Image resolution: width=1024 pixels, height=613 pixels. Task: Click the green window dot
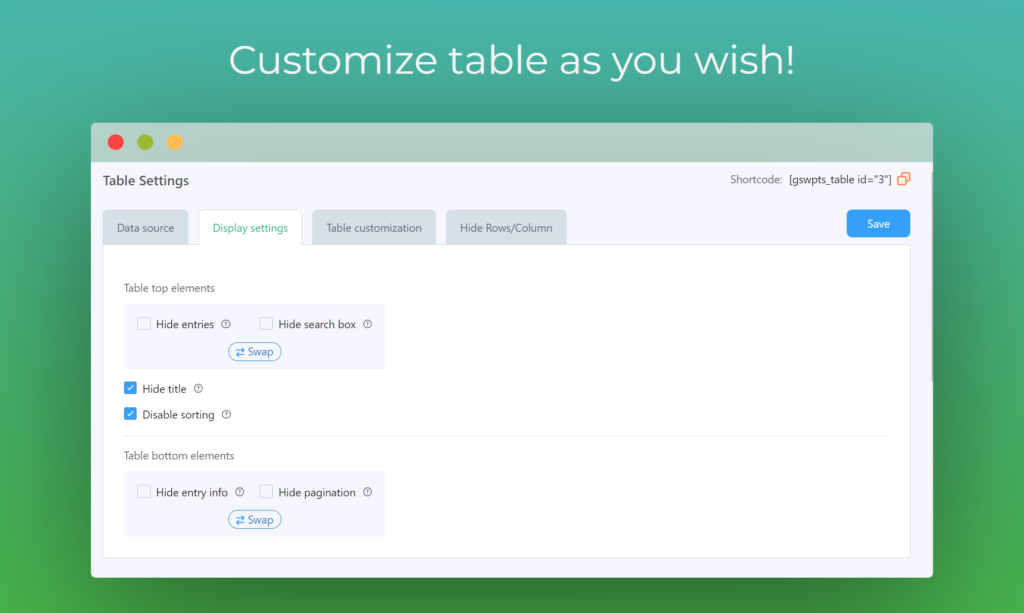145,142
